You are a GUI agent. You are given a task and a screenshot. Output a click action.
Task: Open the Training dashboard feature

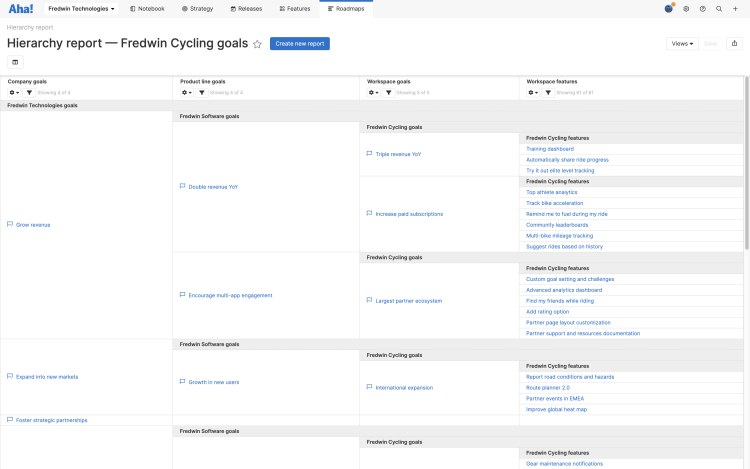click(550, 149)
